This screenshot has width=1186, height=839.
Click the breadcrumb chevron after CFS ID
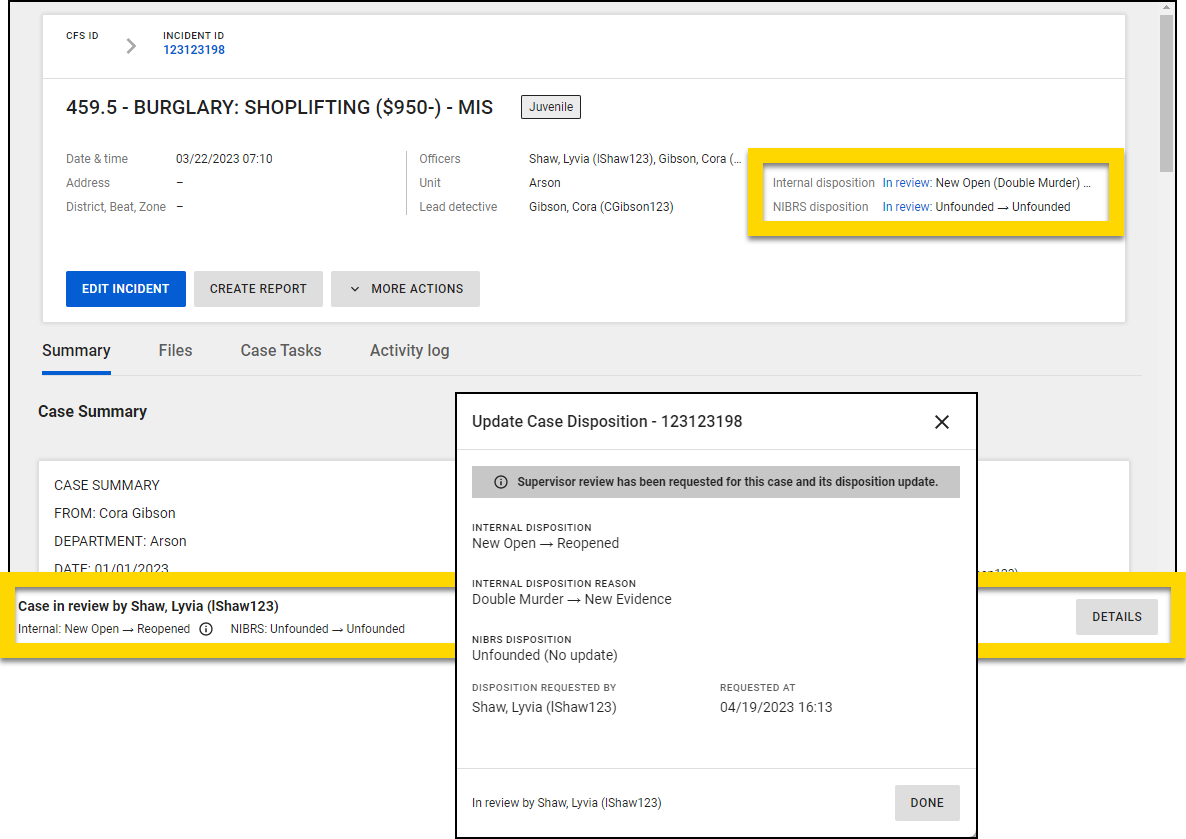click(131, 44)
